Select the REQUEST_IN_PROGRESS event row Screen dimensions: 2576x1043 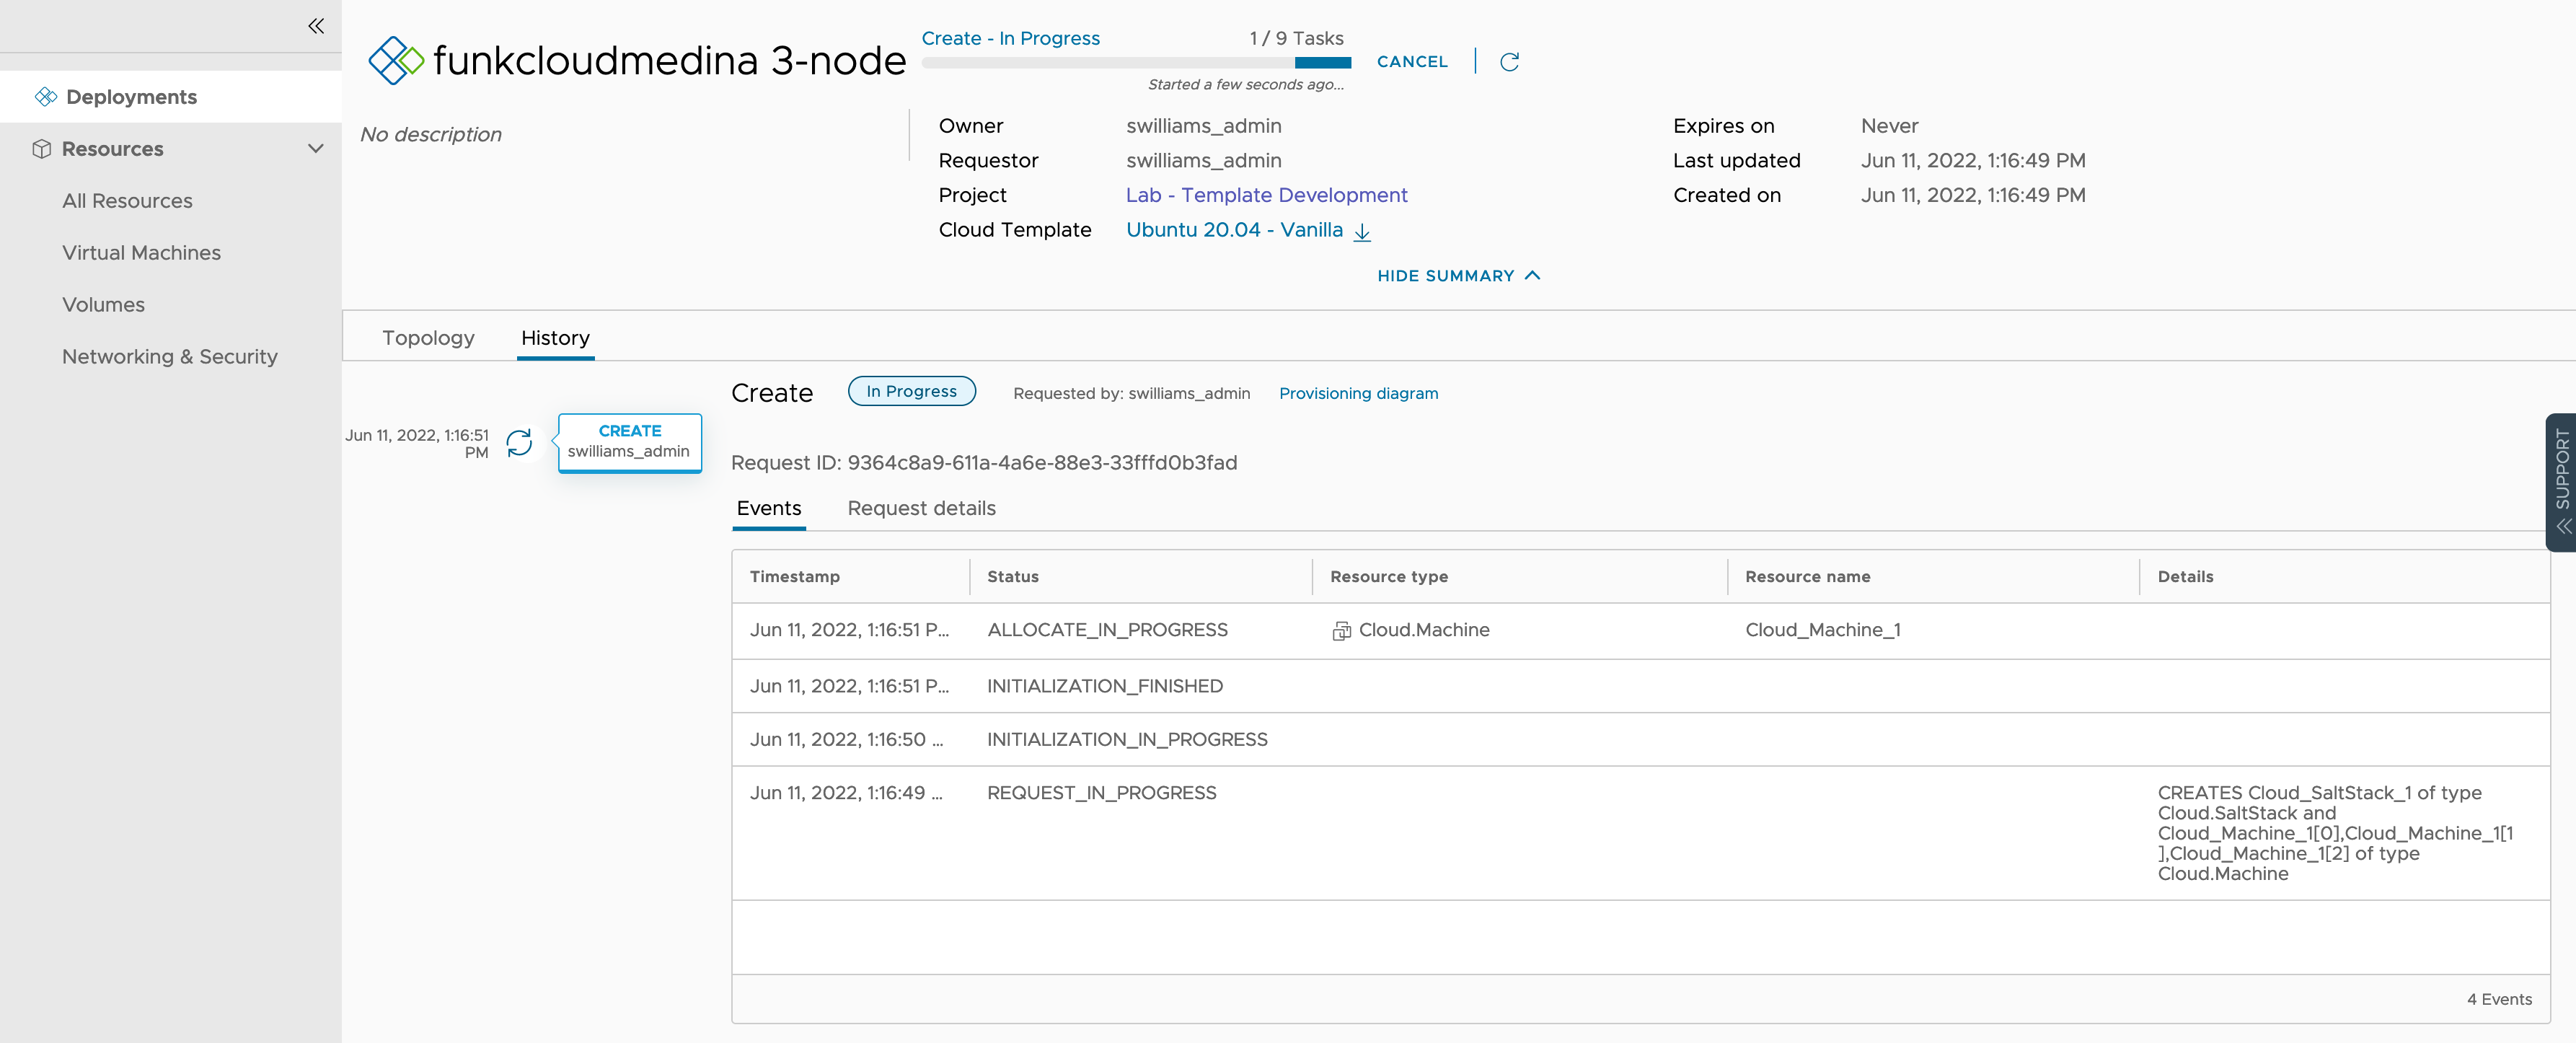[1640, 833]
